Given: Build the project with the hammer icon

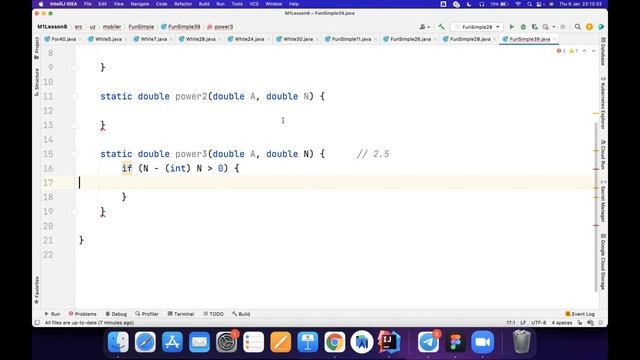Looking at the screenshot, I should [x=441, y=27].
